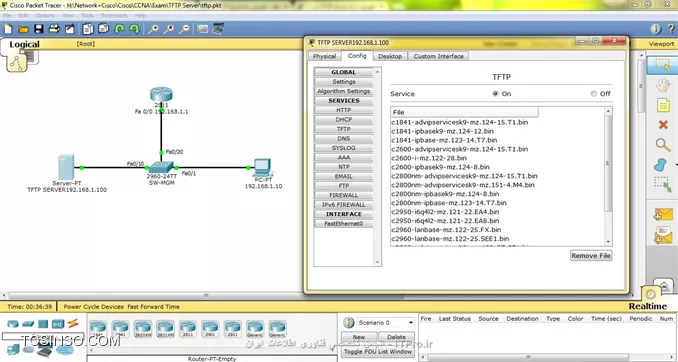678x362 pixels.
Task: Undo the last action
Action: 119,29
